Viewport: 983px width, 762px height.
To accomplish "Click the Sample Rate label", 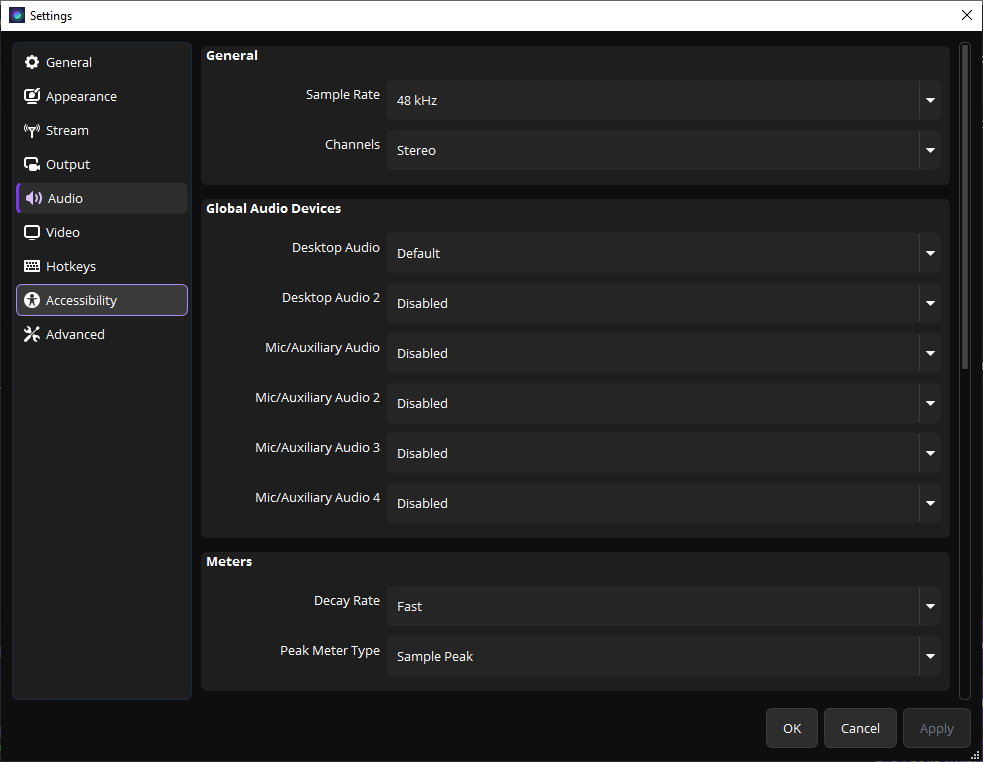I will tap(342, 94).
